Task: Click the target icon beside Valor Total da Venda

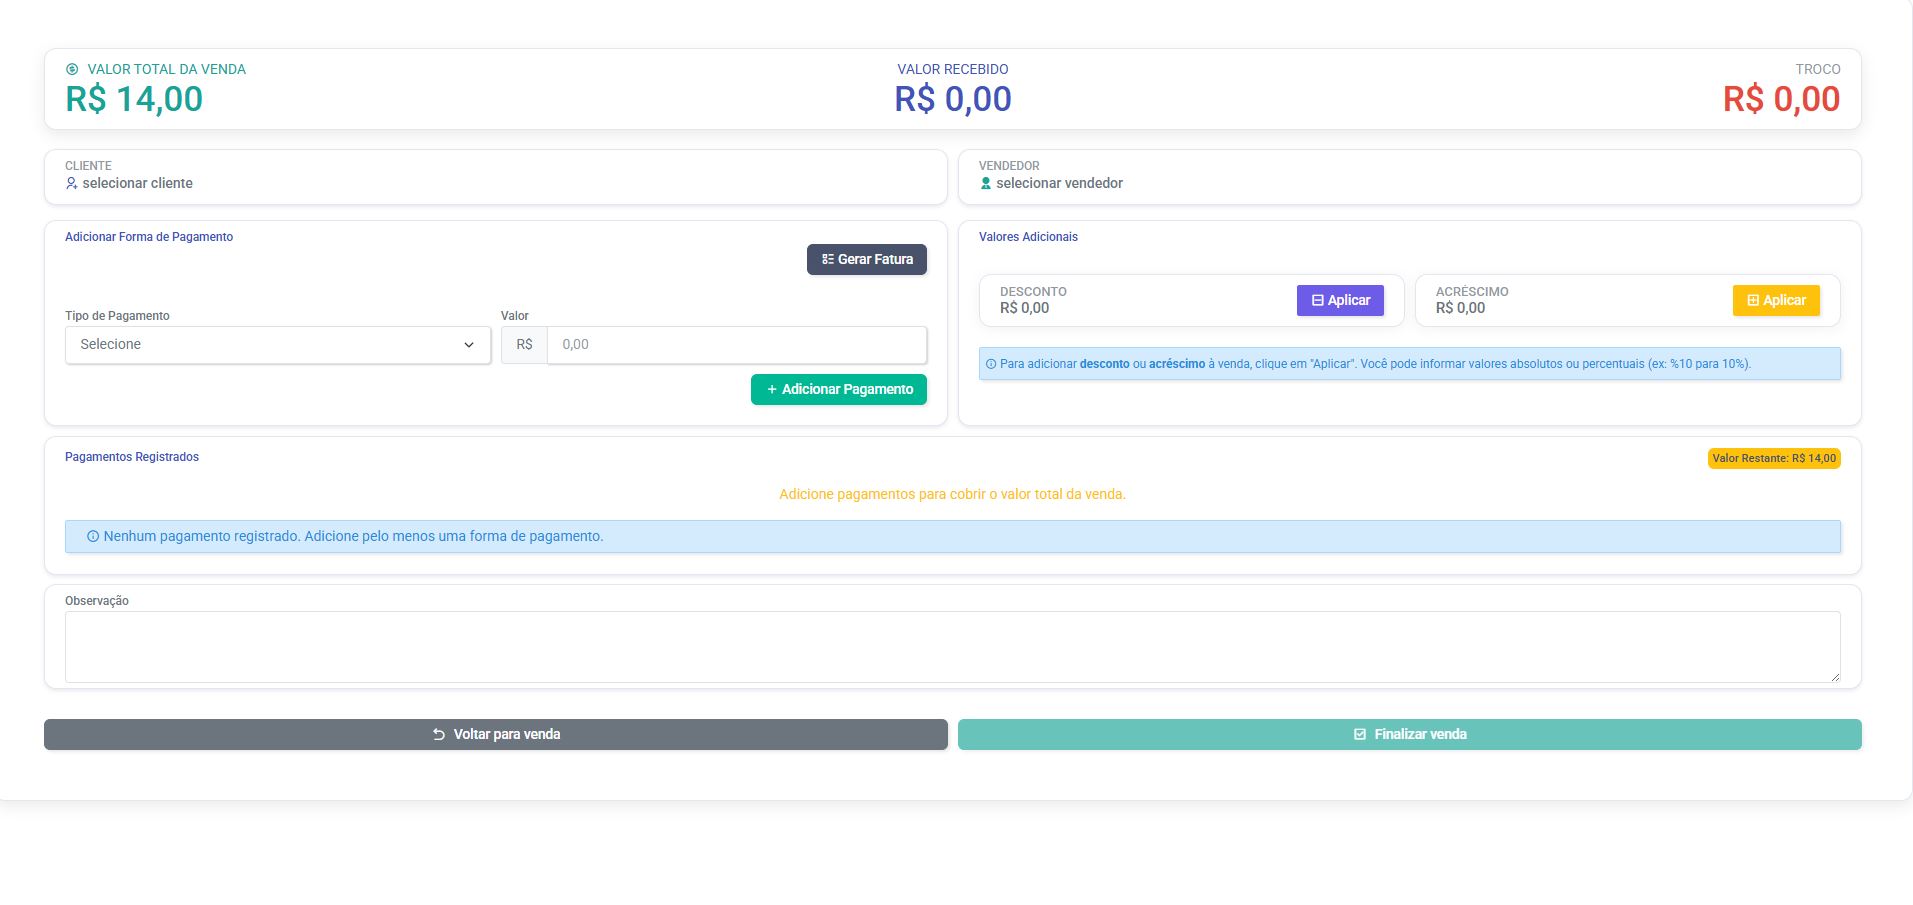Action: (x=72, y=70)
